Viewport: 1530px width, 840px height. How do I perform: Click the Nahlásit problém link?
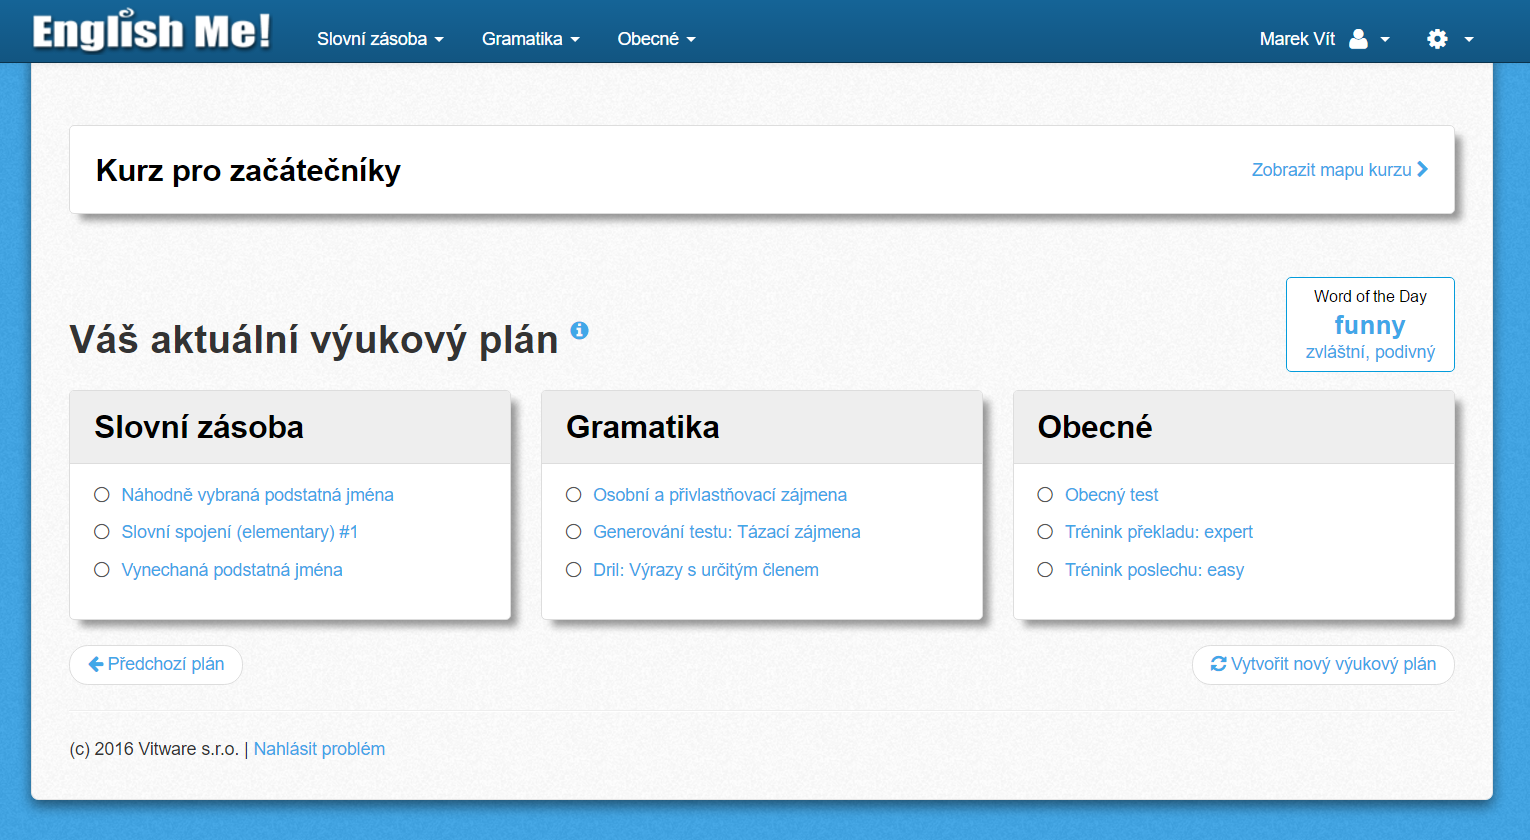click(319, 749)
